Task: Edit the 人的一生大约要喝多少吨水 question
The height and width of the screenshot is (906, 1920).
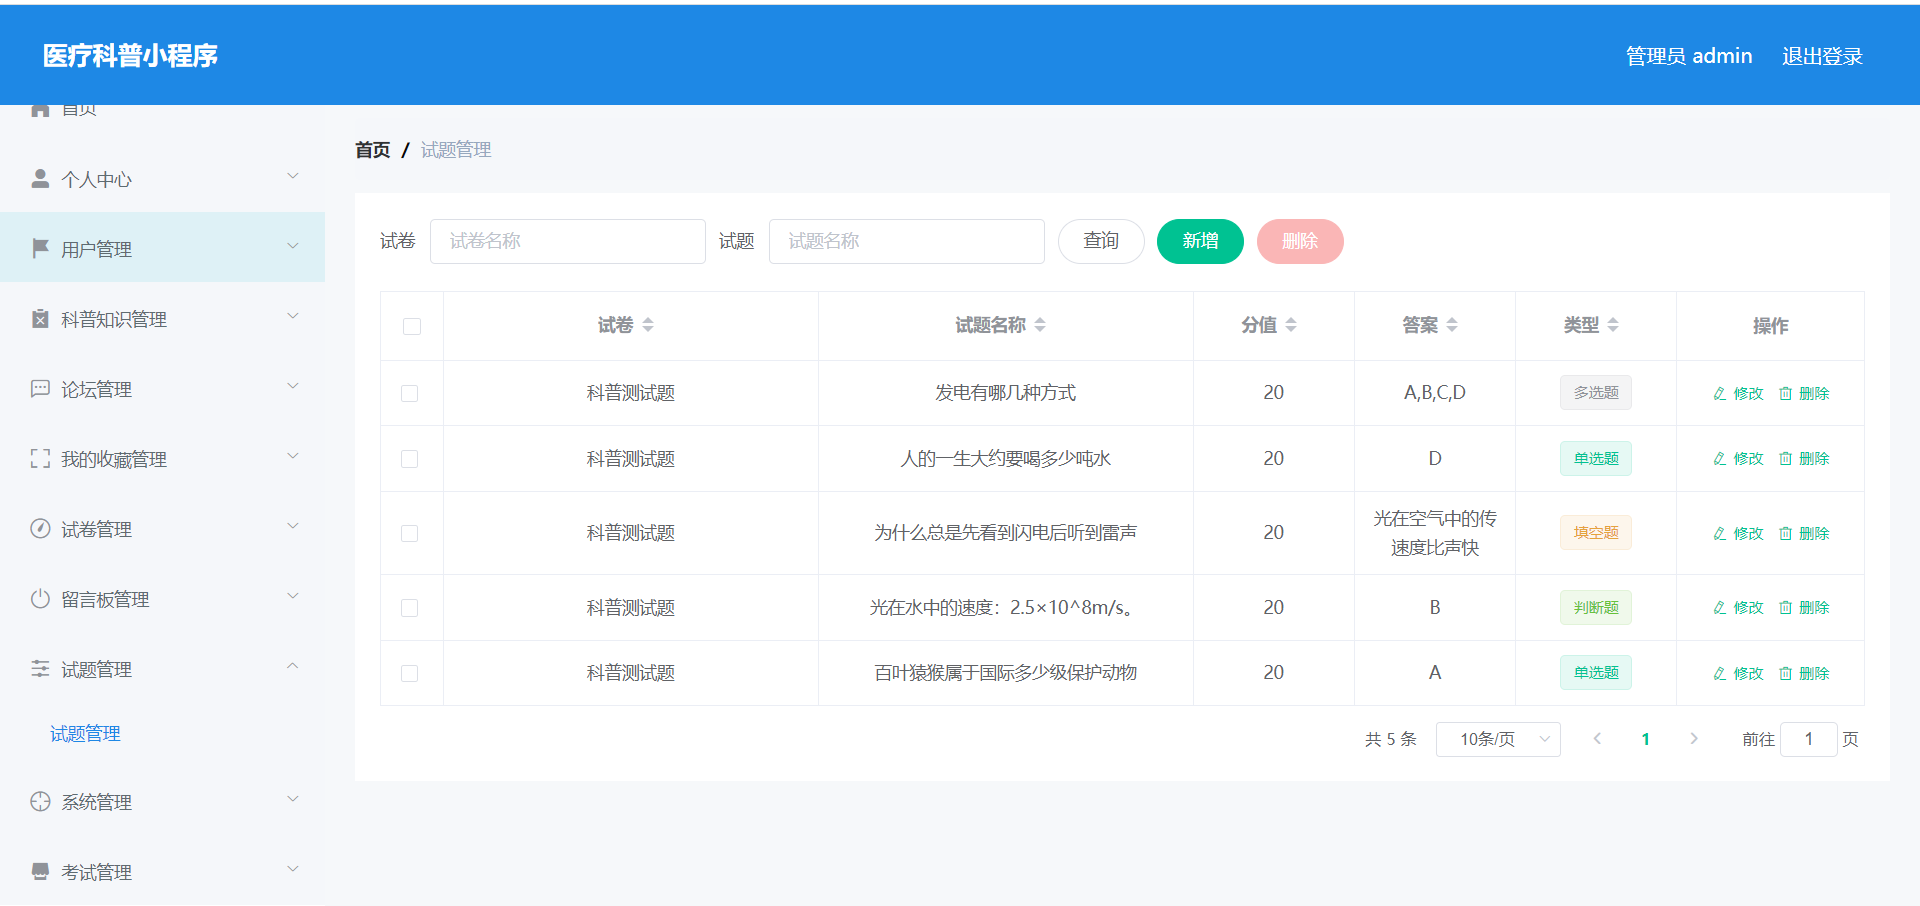Action: point(1738,458)
